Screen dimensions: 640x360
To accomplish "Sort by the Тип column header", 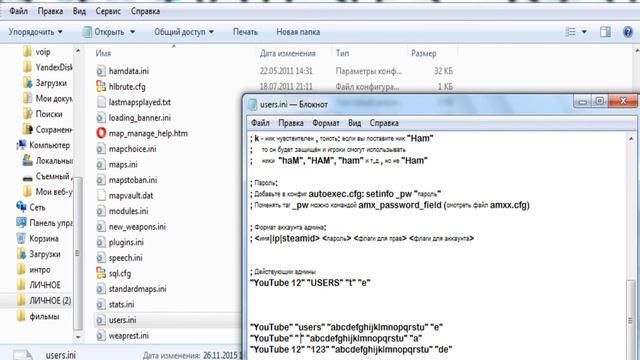I will coord(342,53).
